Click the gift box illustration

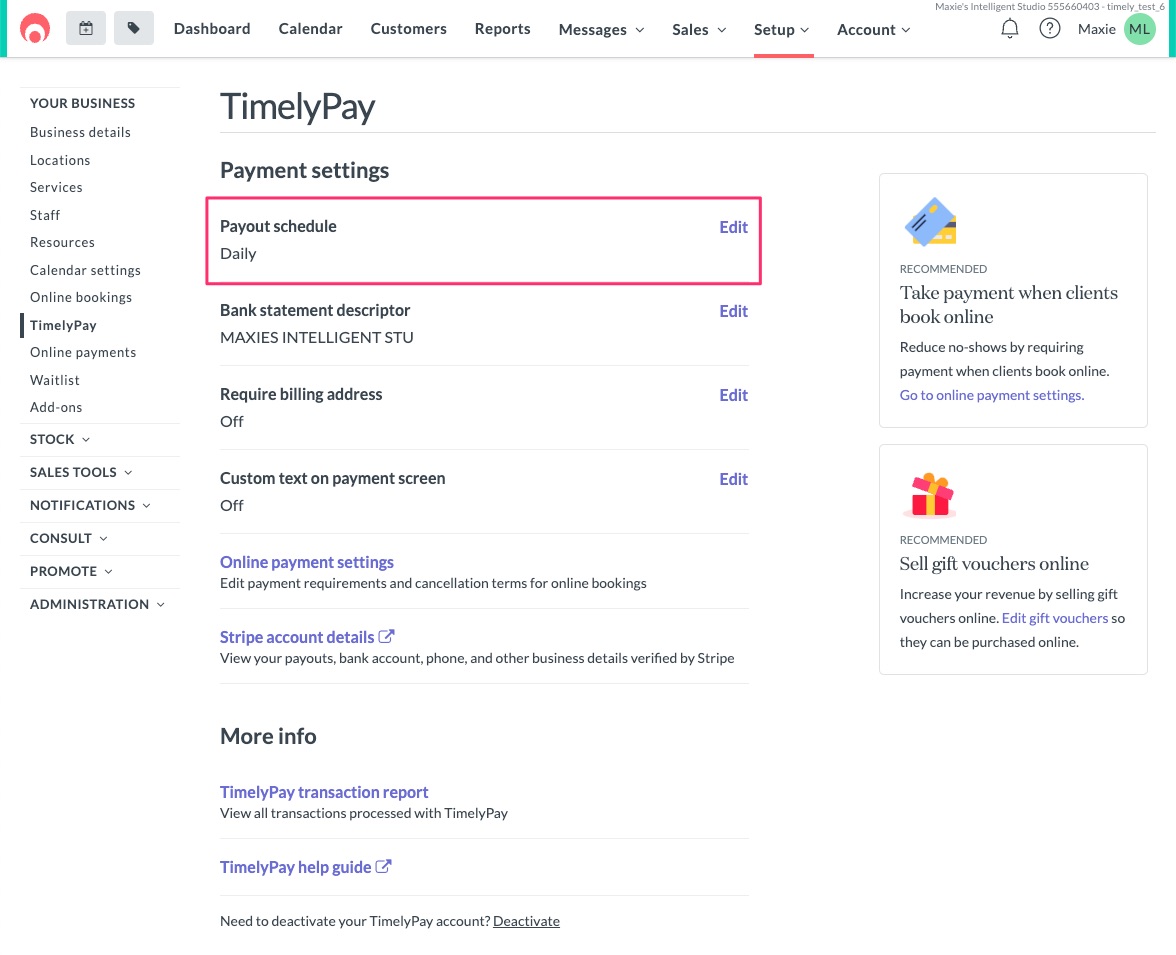point(931,495)
